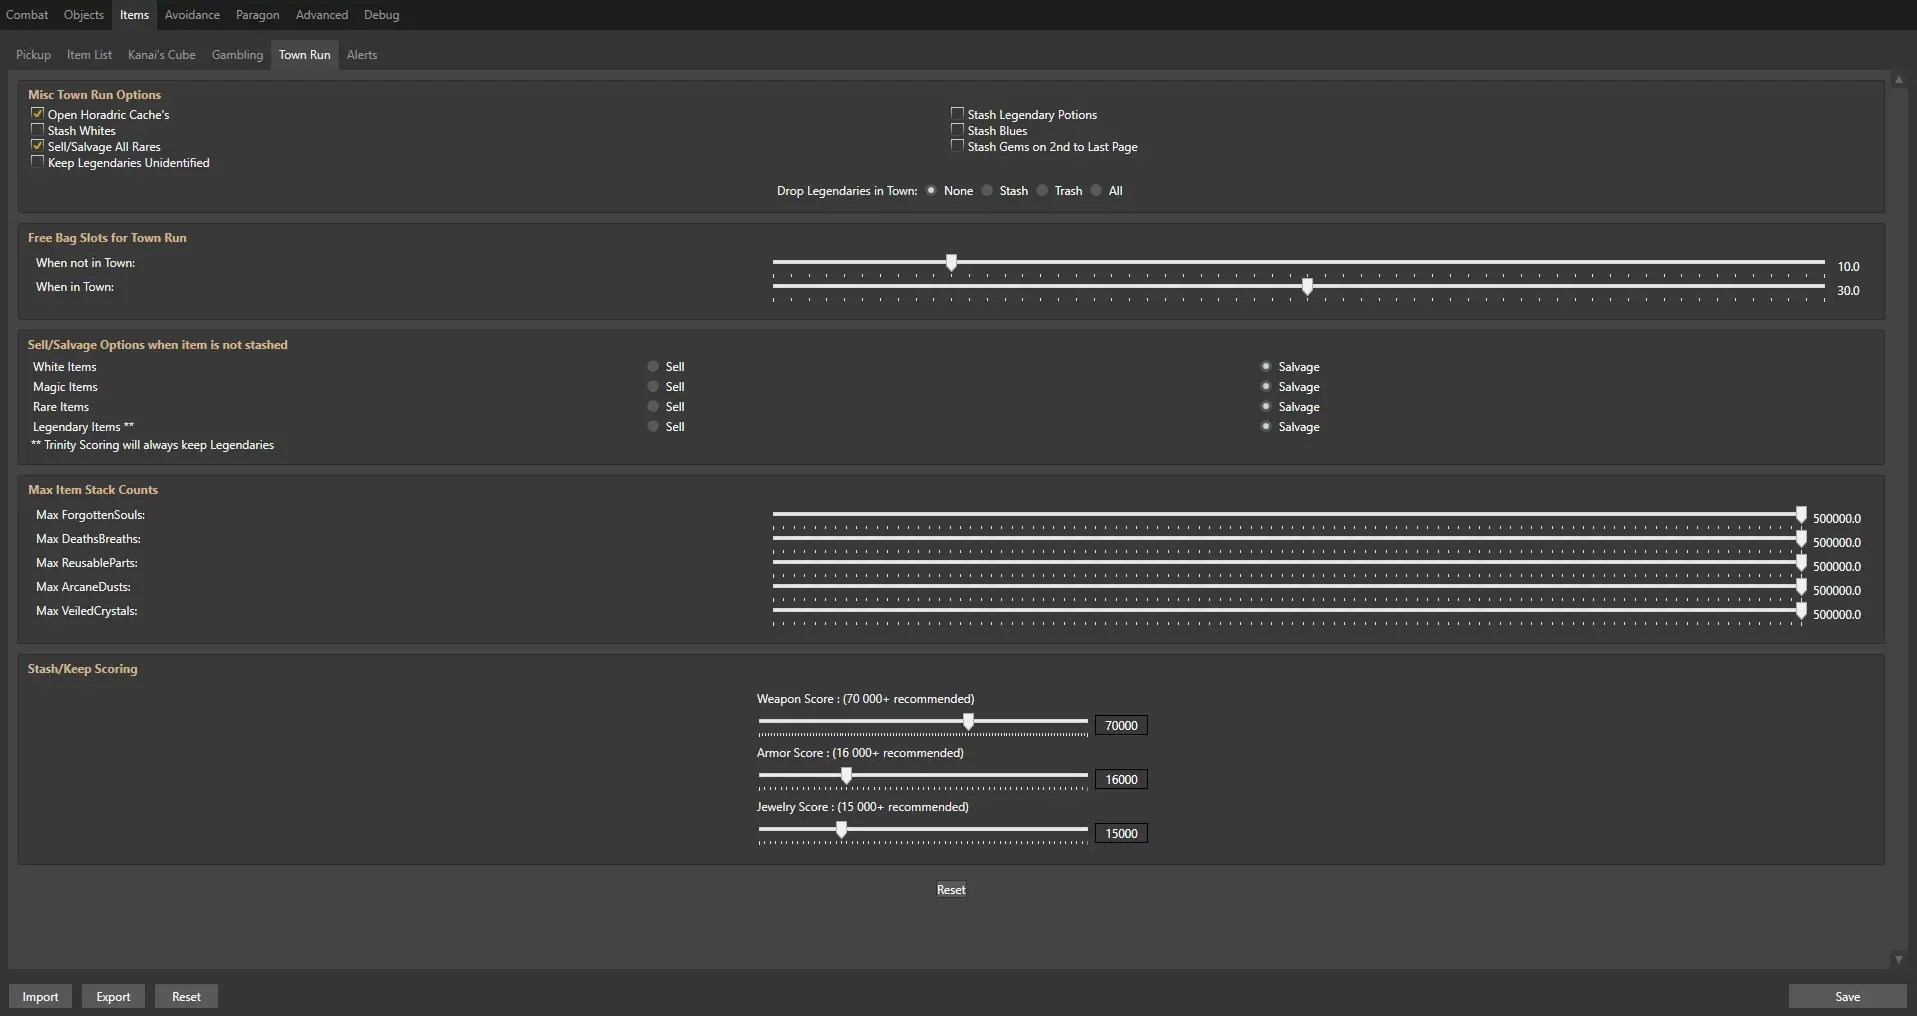
Task: Check Stash Gems on 2nd to Last Page
Action: pyautogui.click(x=957, y=146)
